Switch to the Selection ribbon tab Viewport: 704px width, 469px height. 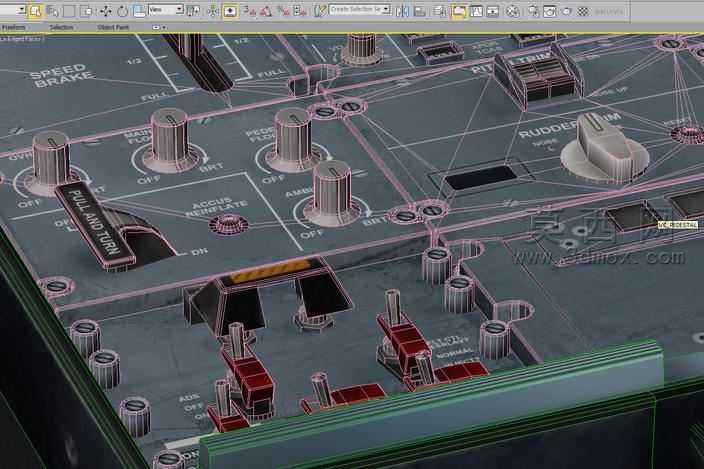61,27
